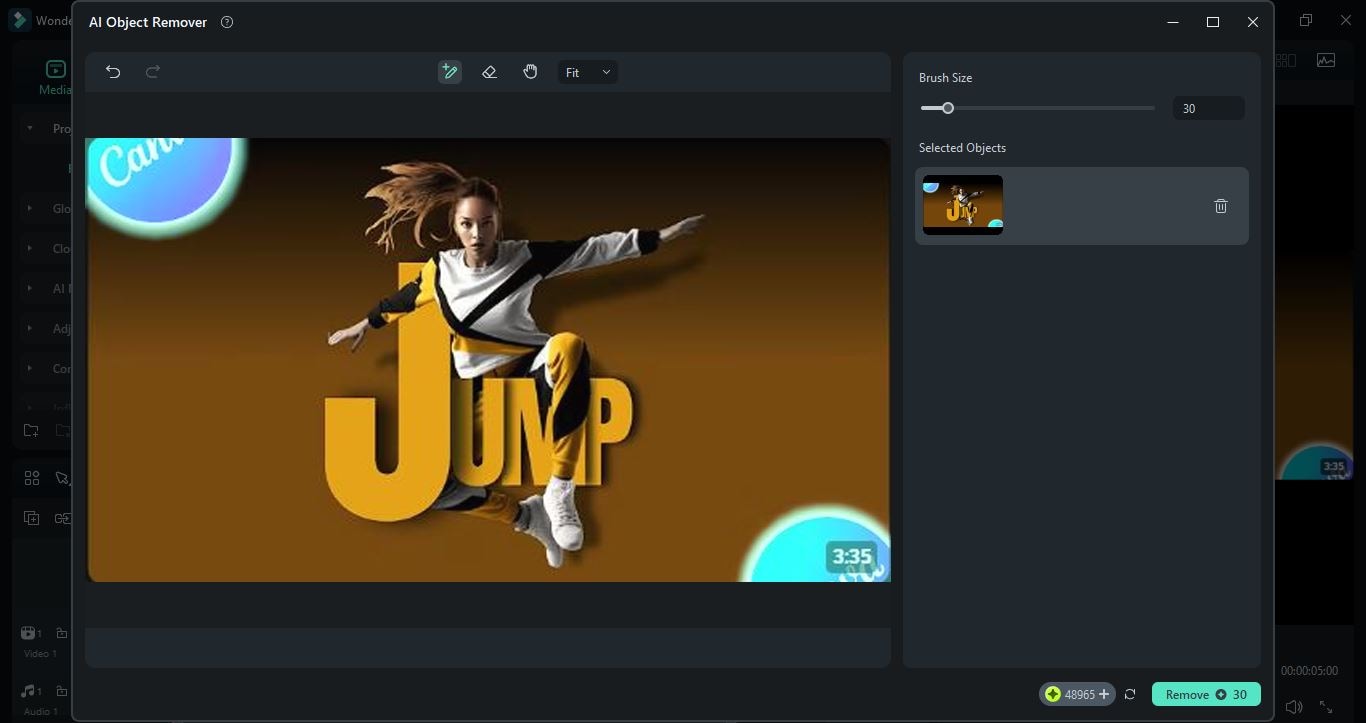Open AI Object Remover help

point(227,22)
